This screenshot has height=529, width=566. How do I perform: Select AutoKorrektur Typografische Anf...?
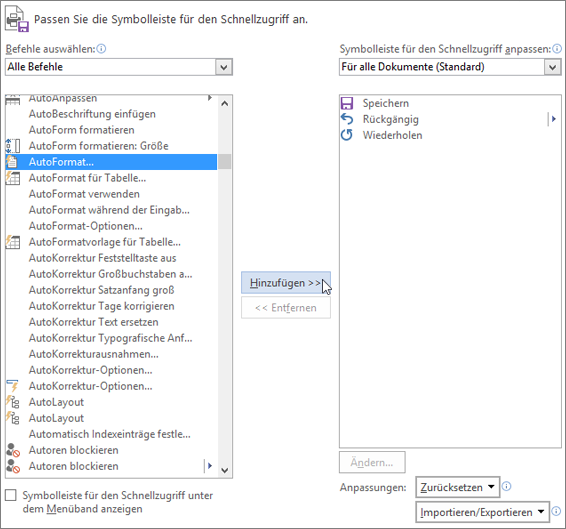pos(111,338)
